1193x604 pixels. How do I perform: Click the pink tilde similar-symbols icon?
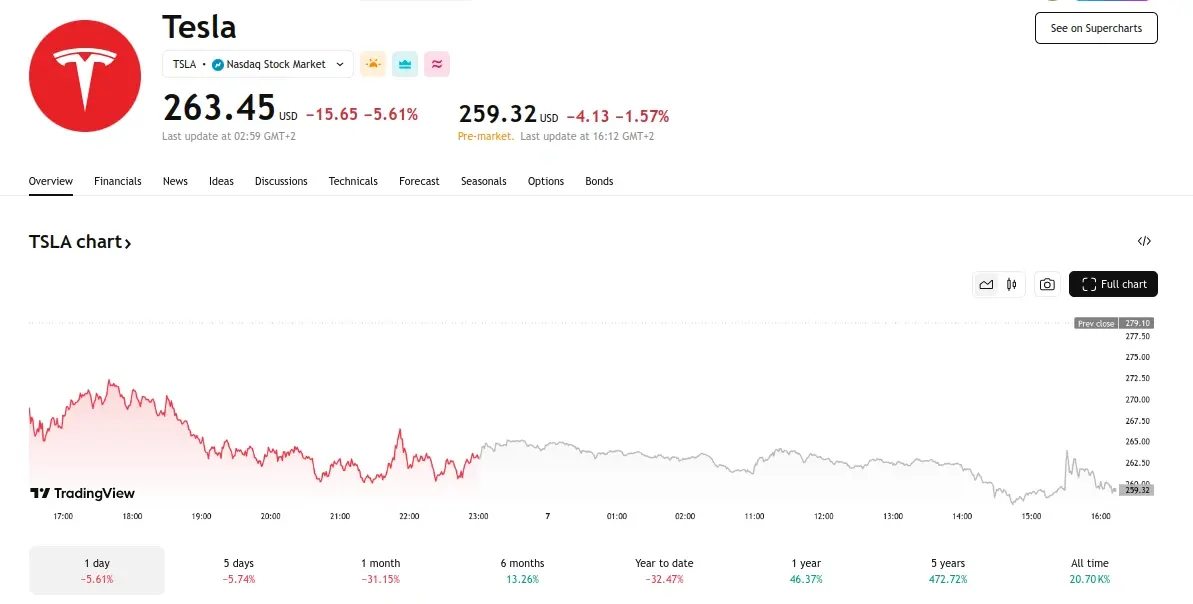pos(436,63)
